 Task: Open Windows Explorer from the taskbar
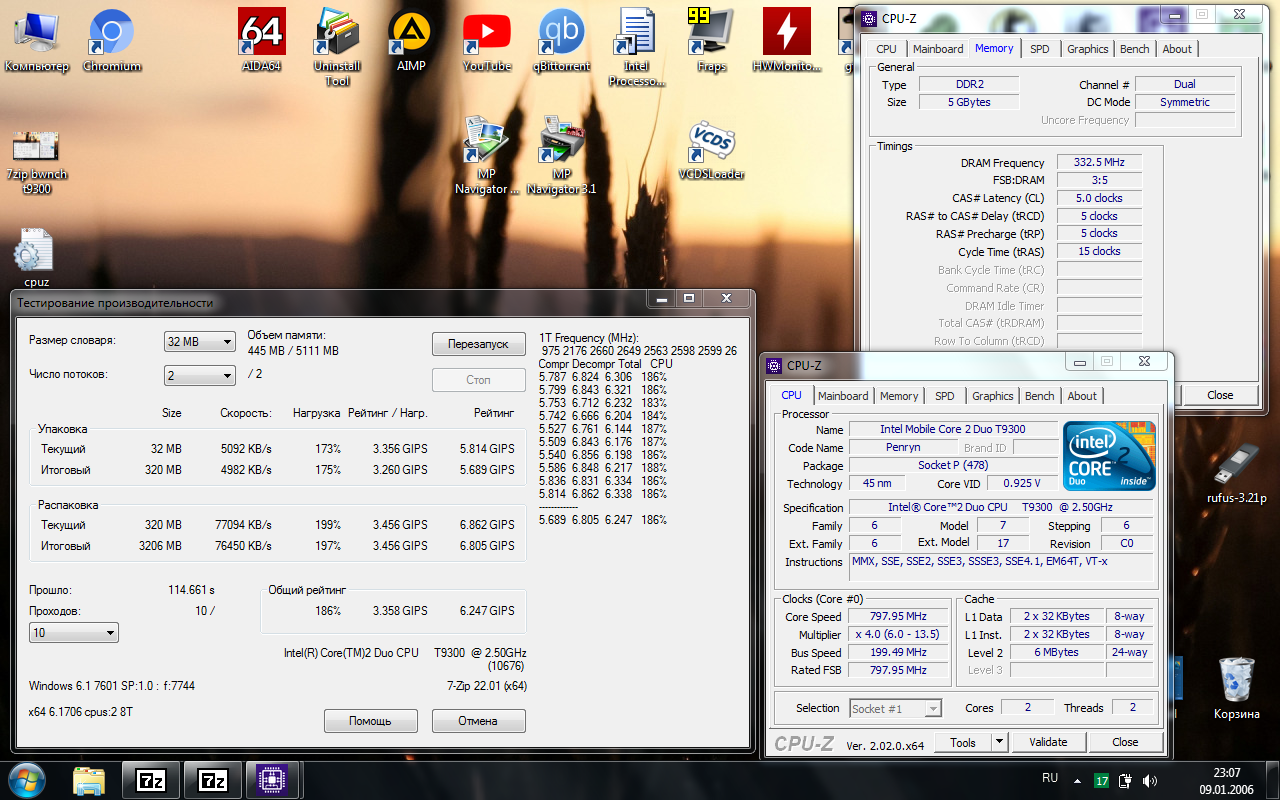89,780
